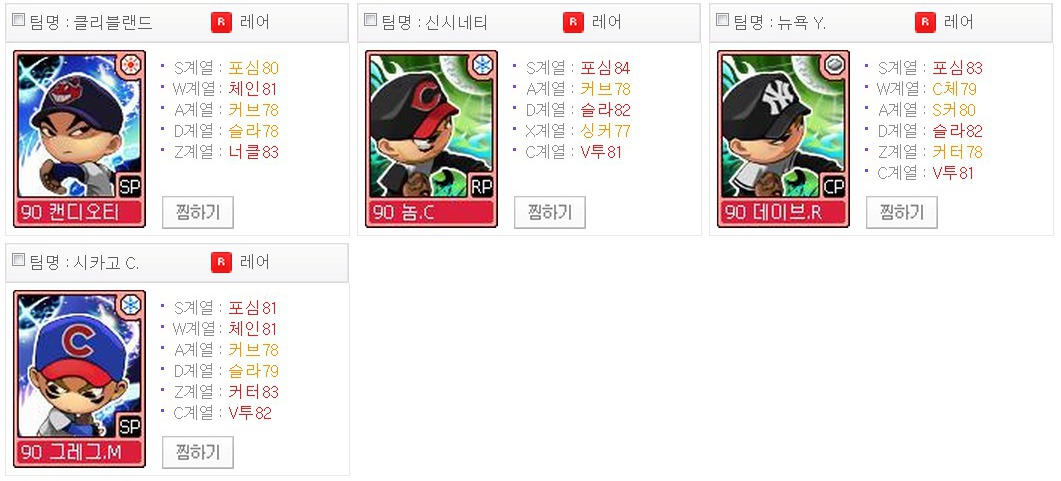Screen dimensions: 1061x481
Task: Check the 신시네티 team checkbox
Action: [x=370, y=20]
